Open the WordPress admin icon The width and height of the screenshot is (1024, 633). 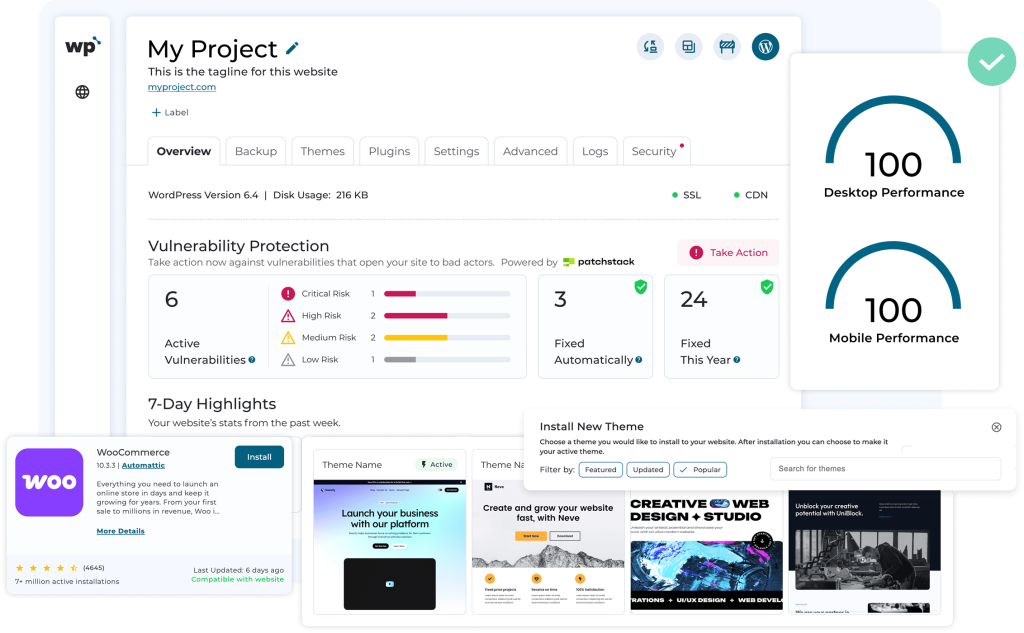765,46
